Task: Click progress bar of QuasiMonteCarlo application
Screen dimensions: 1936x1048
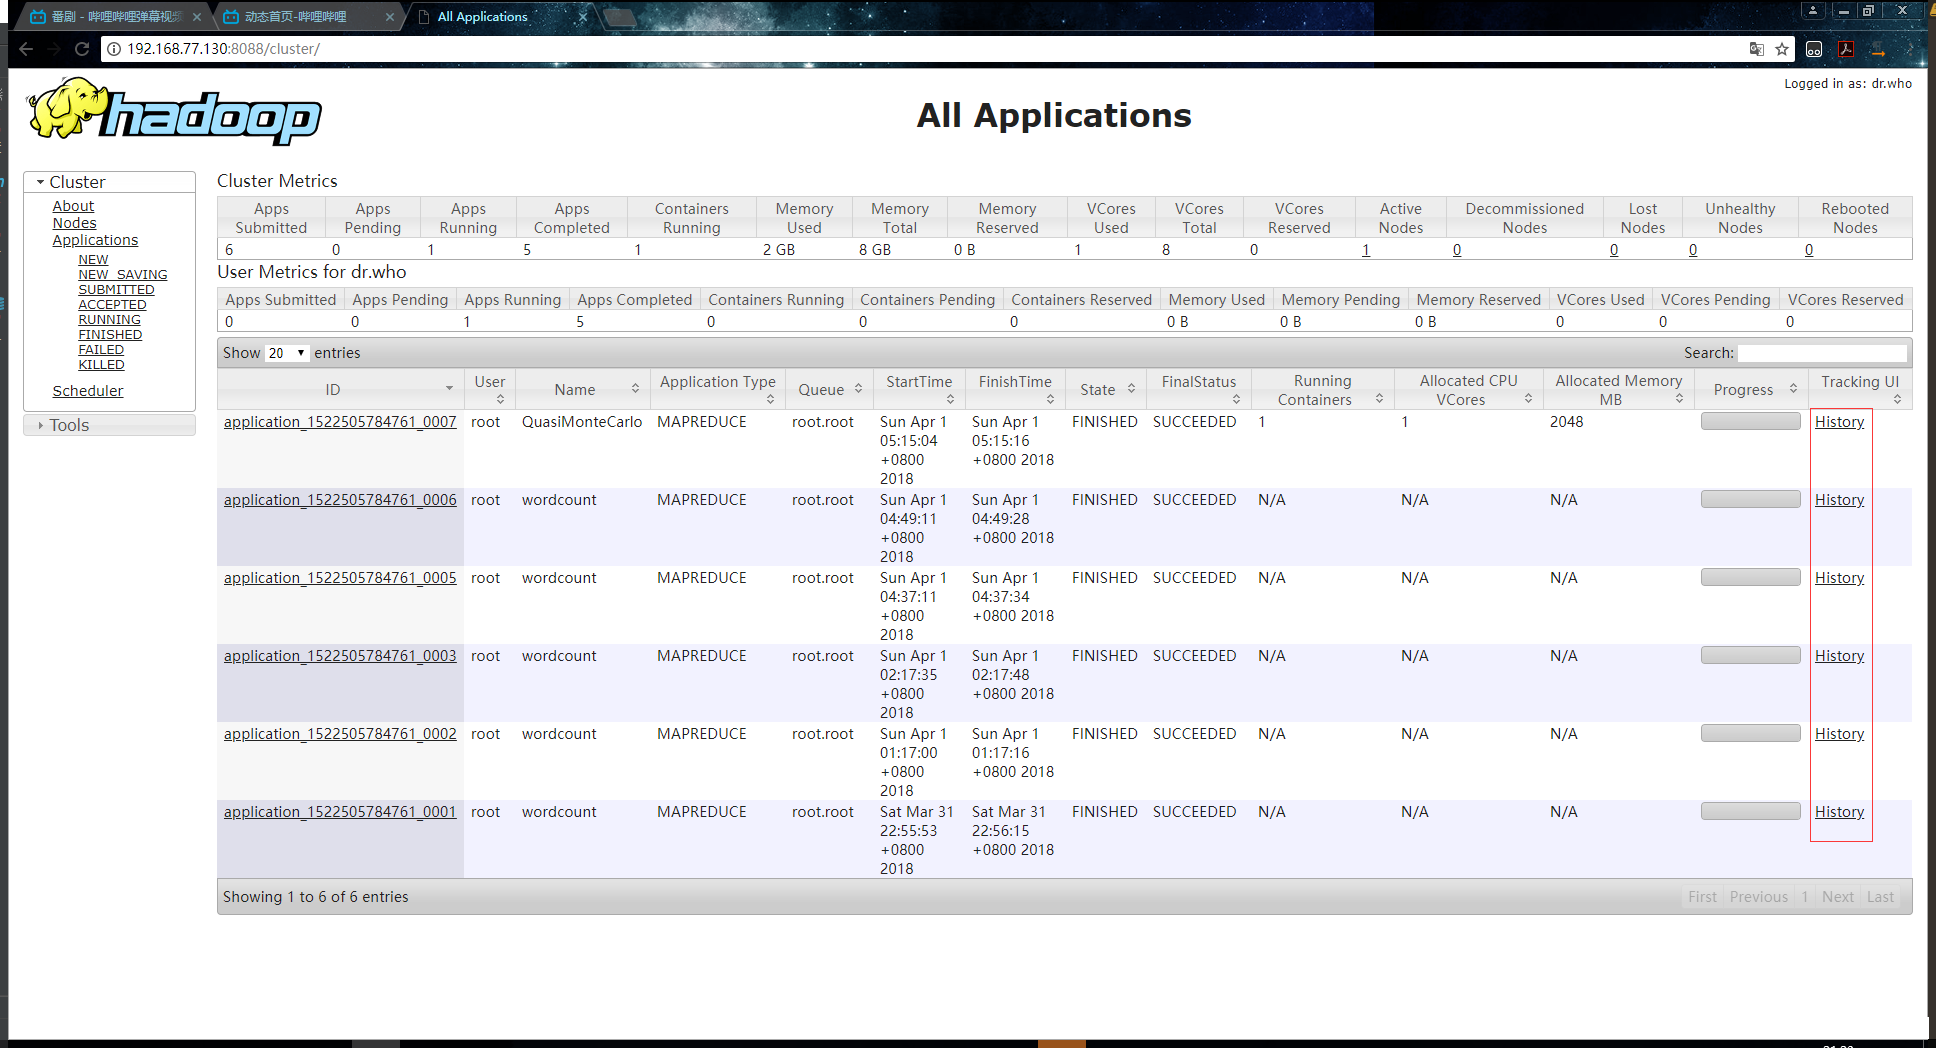Action: pos(1750,421)
